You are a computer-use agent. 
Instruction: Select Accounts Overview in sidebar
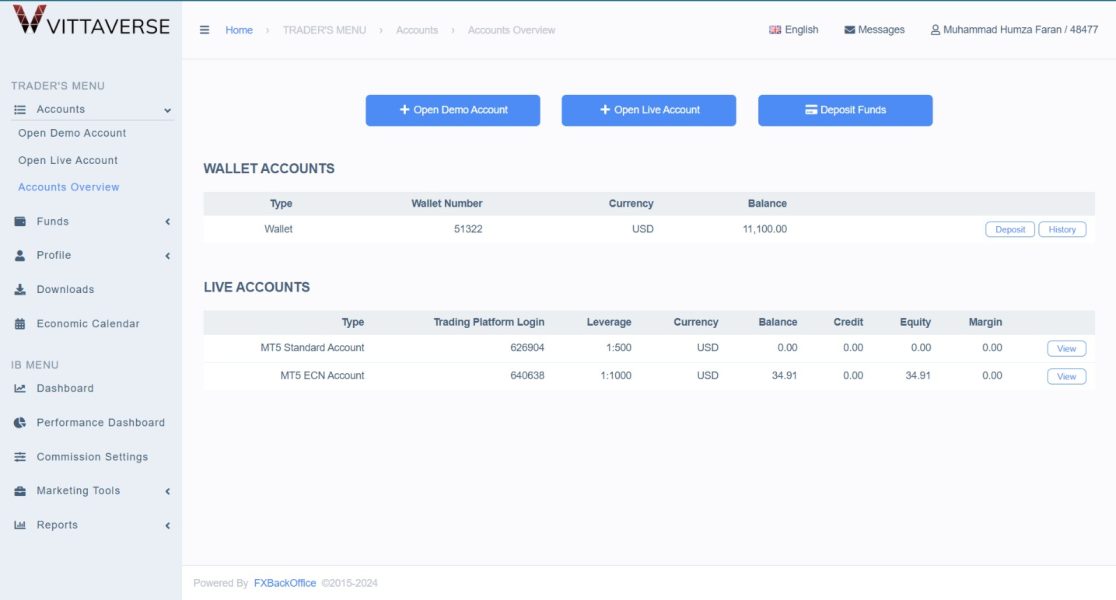pos(68,187)
